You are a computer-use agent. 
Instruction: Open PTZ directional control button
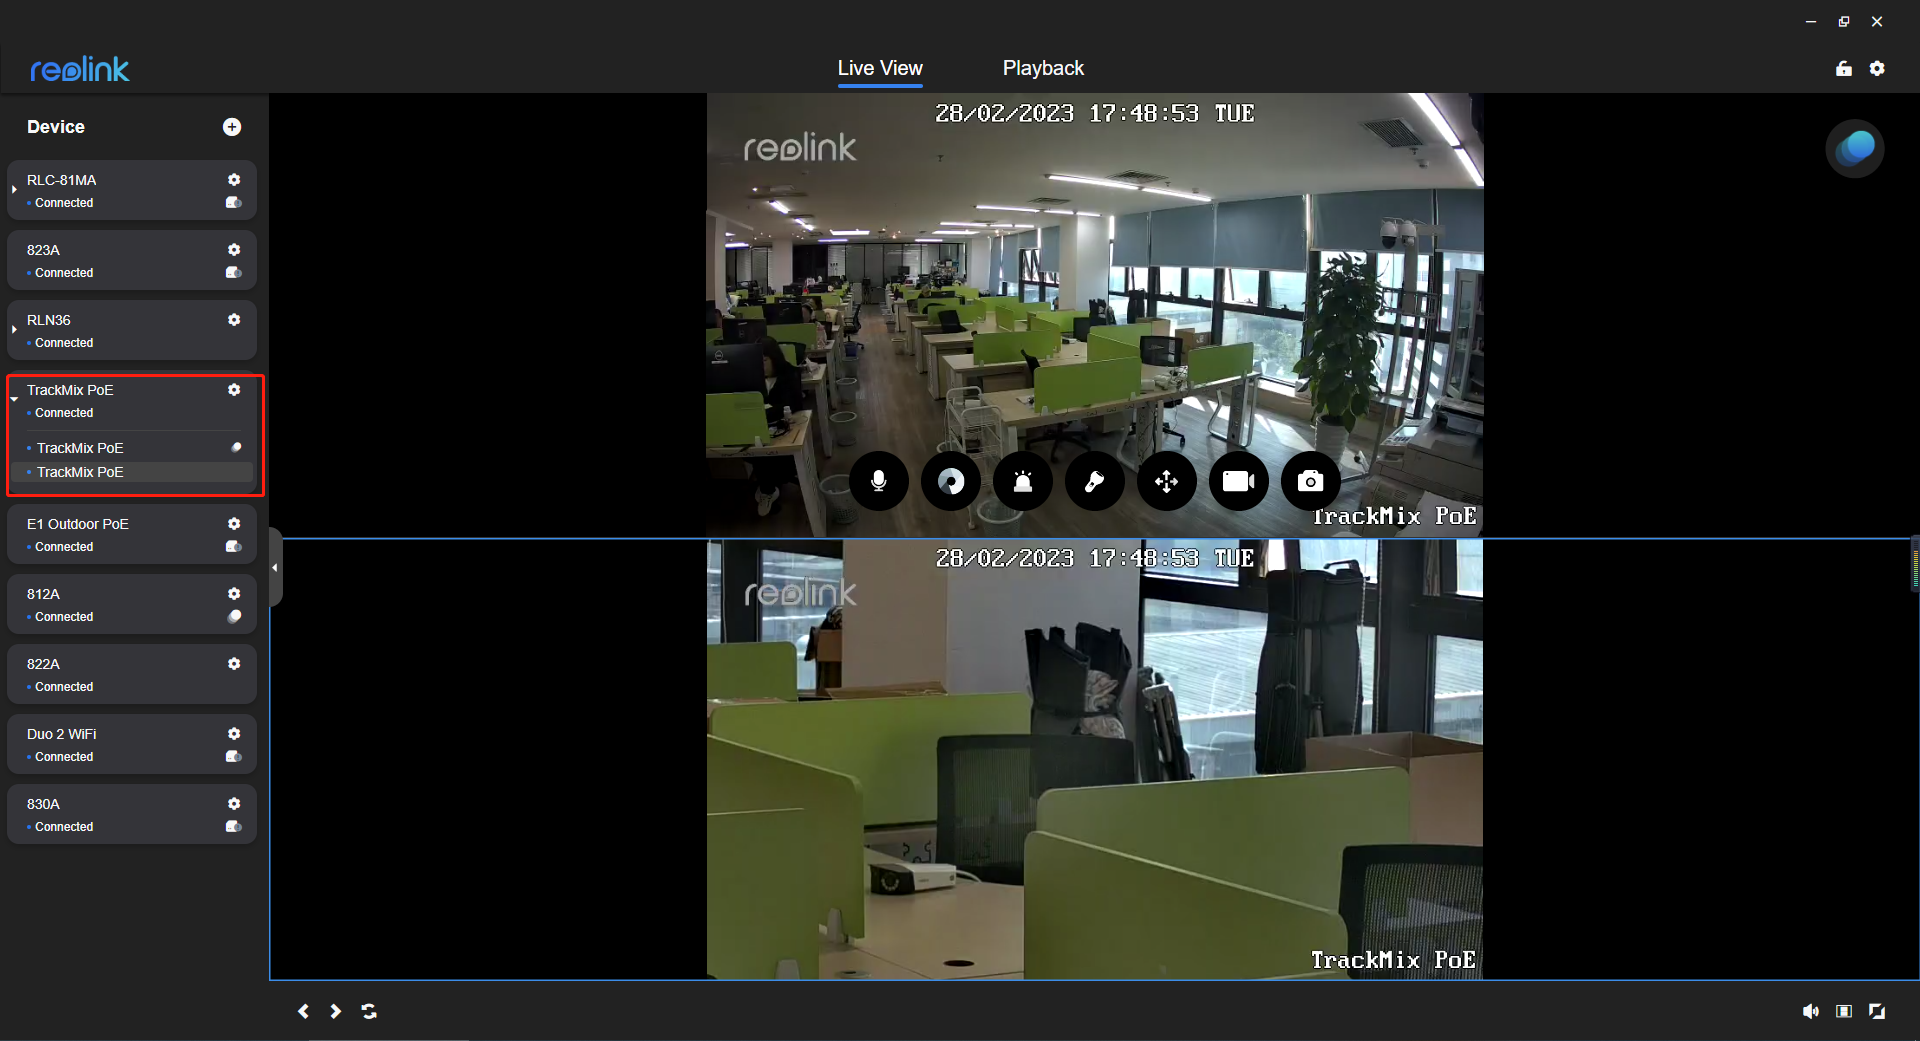pyautogui.click(x=1167, y=482)
